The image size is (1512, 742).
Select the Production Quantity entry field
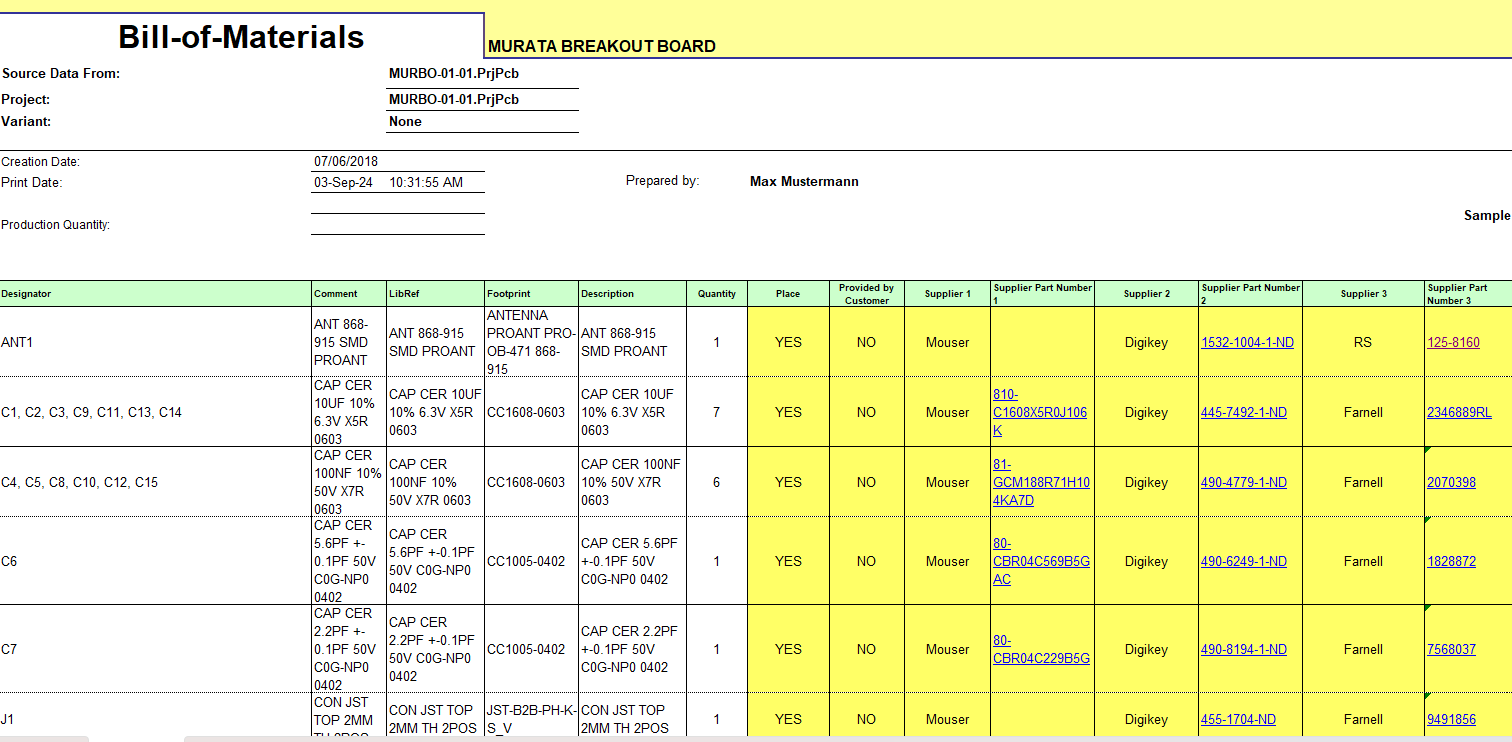397,224
